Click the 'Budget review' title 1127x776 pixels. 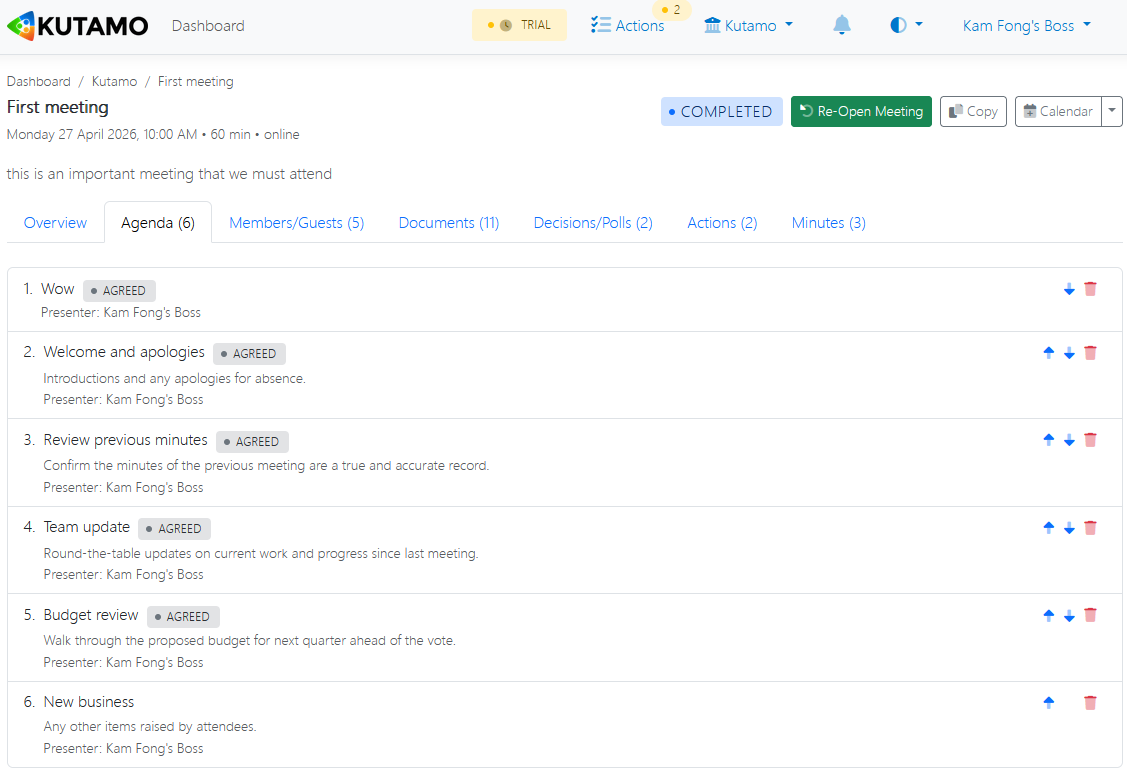point(91,615)
